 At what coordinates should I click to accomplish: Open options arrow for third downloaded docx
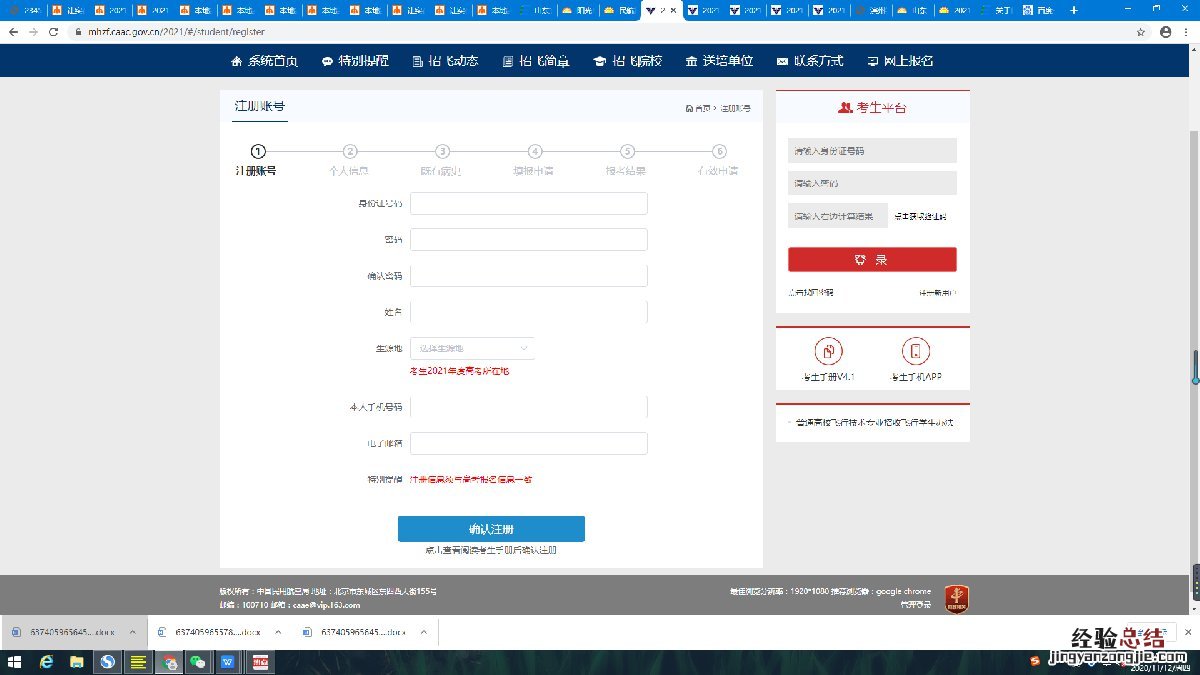[x=424, y=632]
